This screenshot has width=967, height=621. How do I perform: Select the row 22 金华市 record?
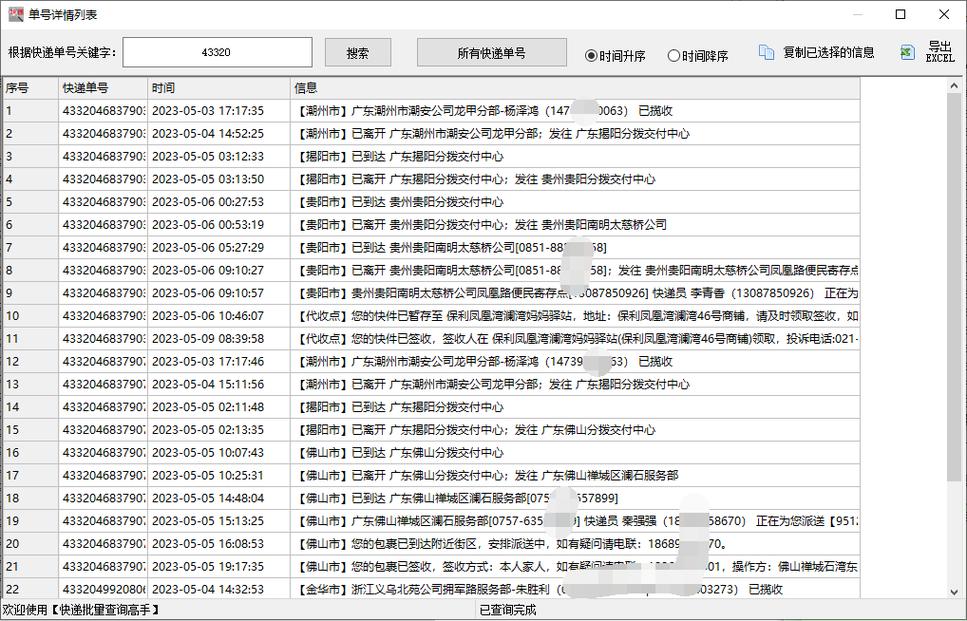coord(400,589)
